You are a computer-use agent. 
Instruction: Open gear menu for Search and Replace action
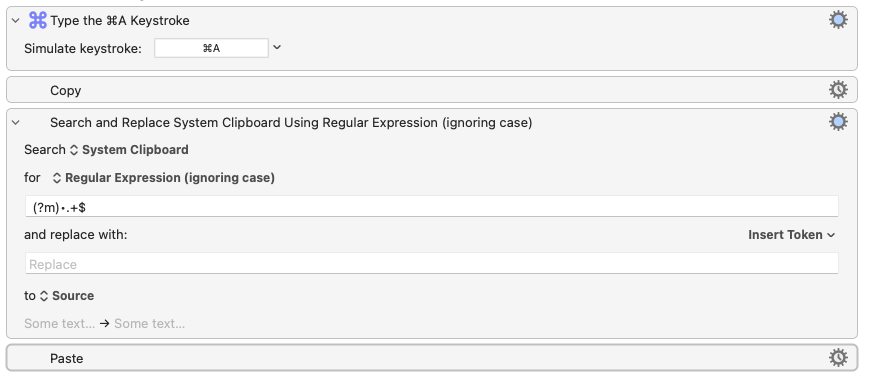pyautogui.click(x=838, y=122)
